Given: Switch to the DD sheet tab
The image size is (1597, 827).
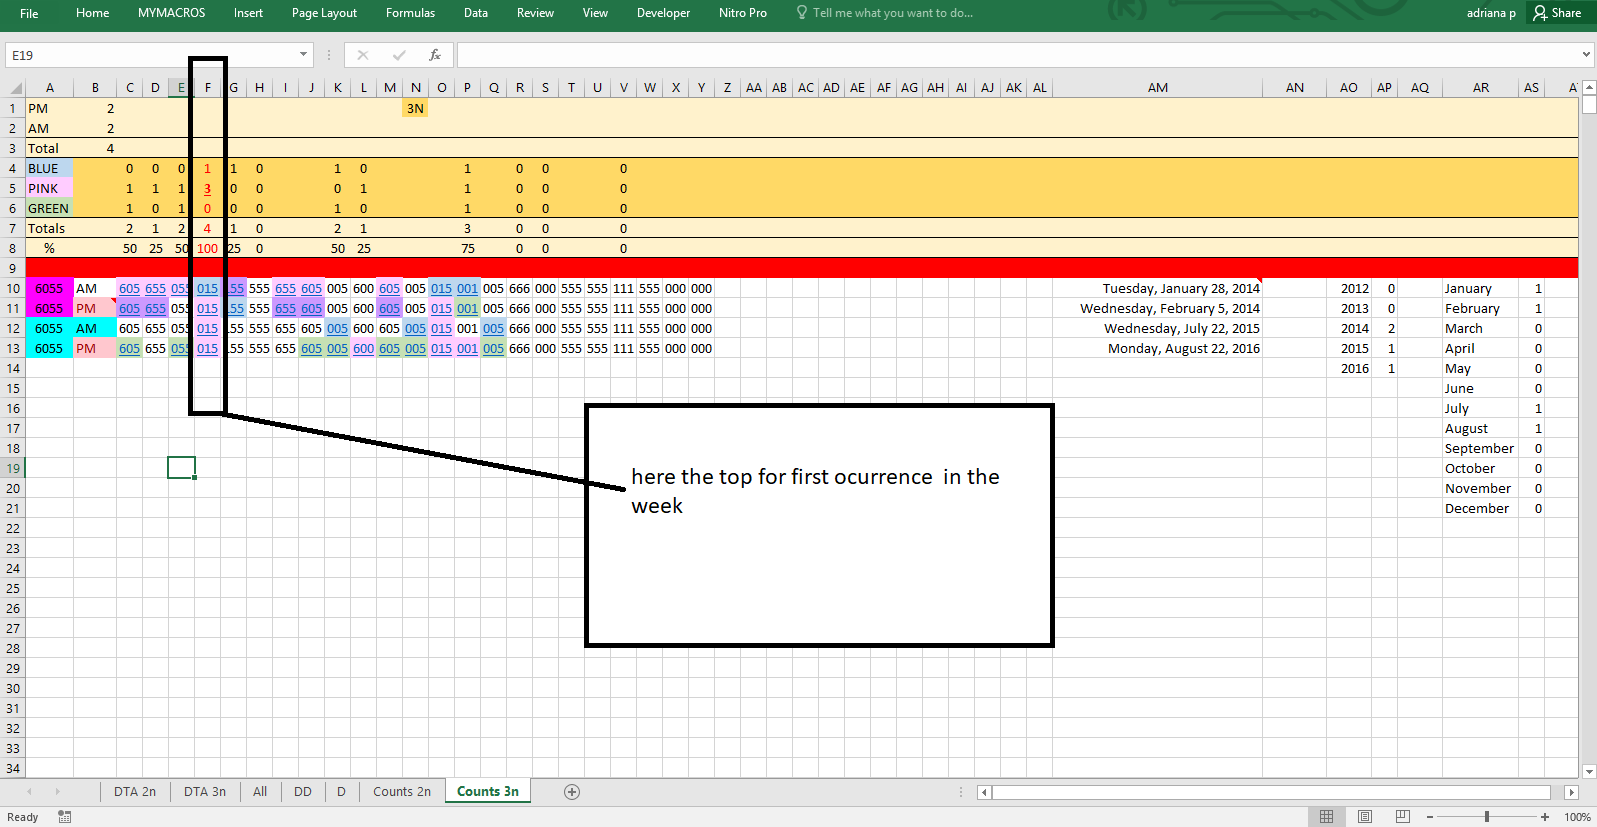Looking at the screenshot, I should (303, 792).
